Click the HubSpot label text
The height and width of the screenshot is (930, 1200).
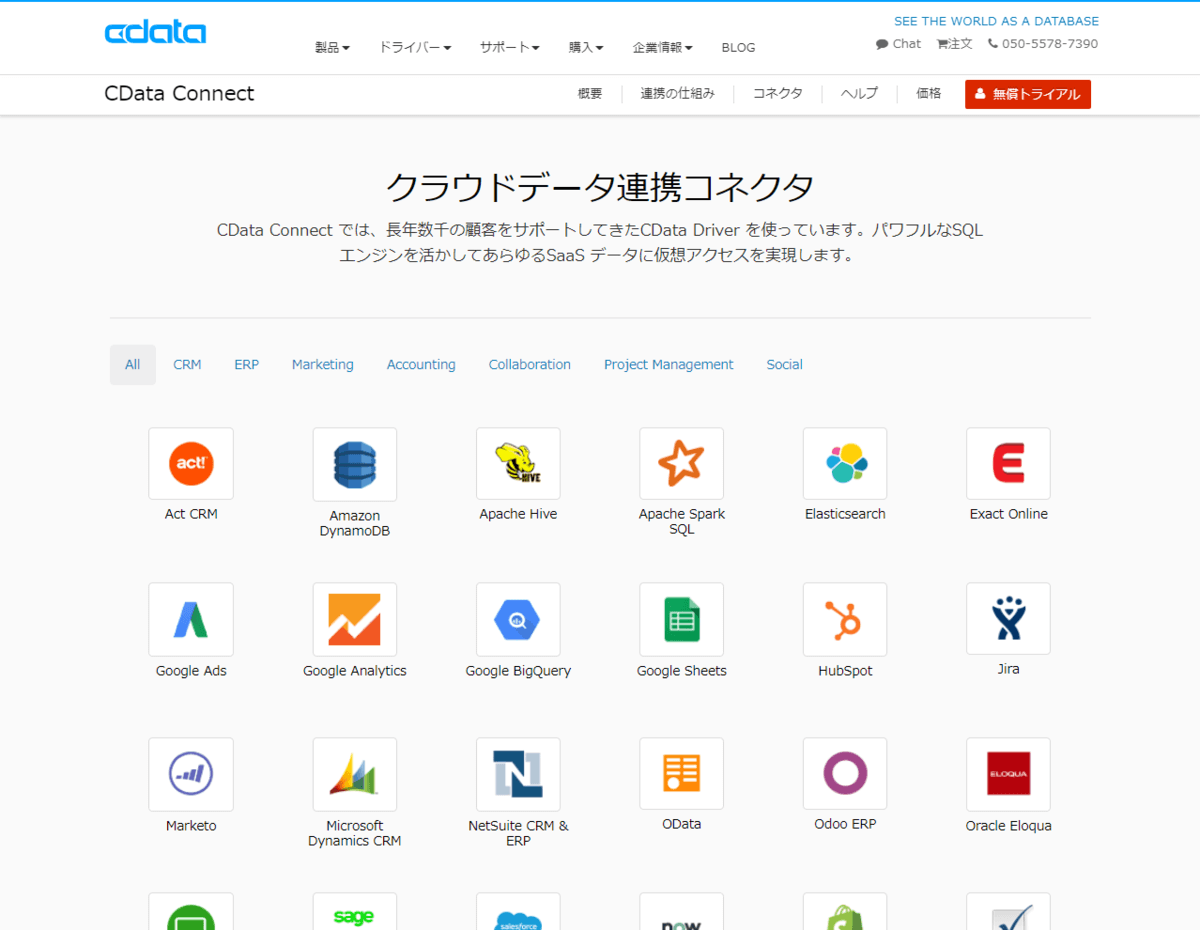point(845,671)
